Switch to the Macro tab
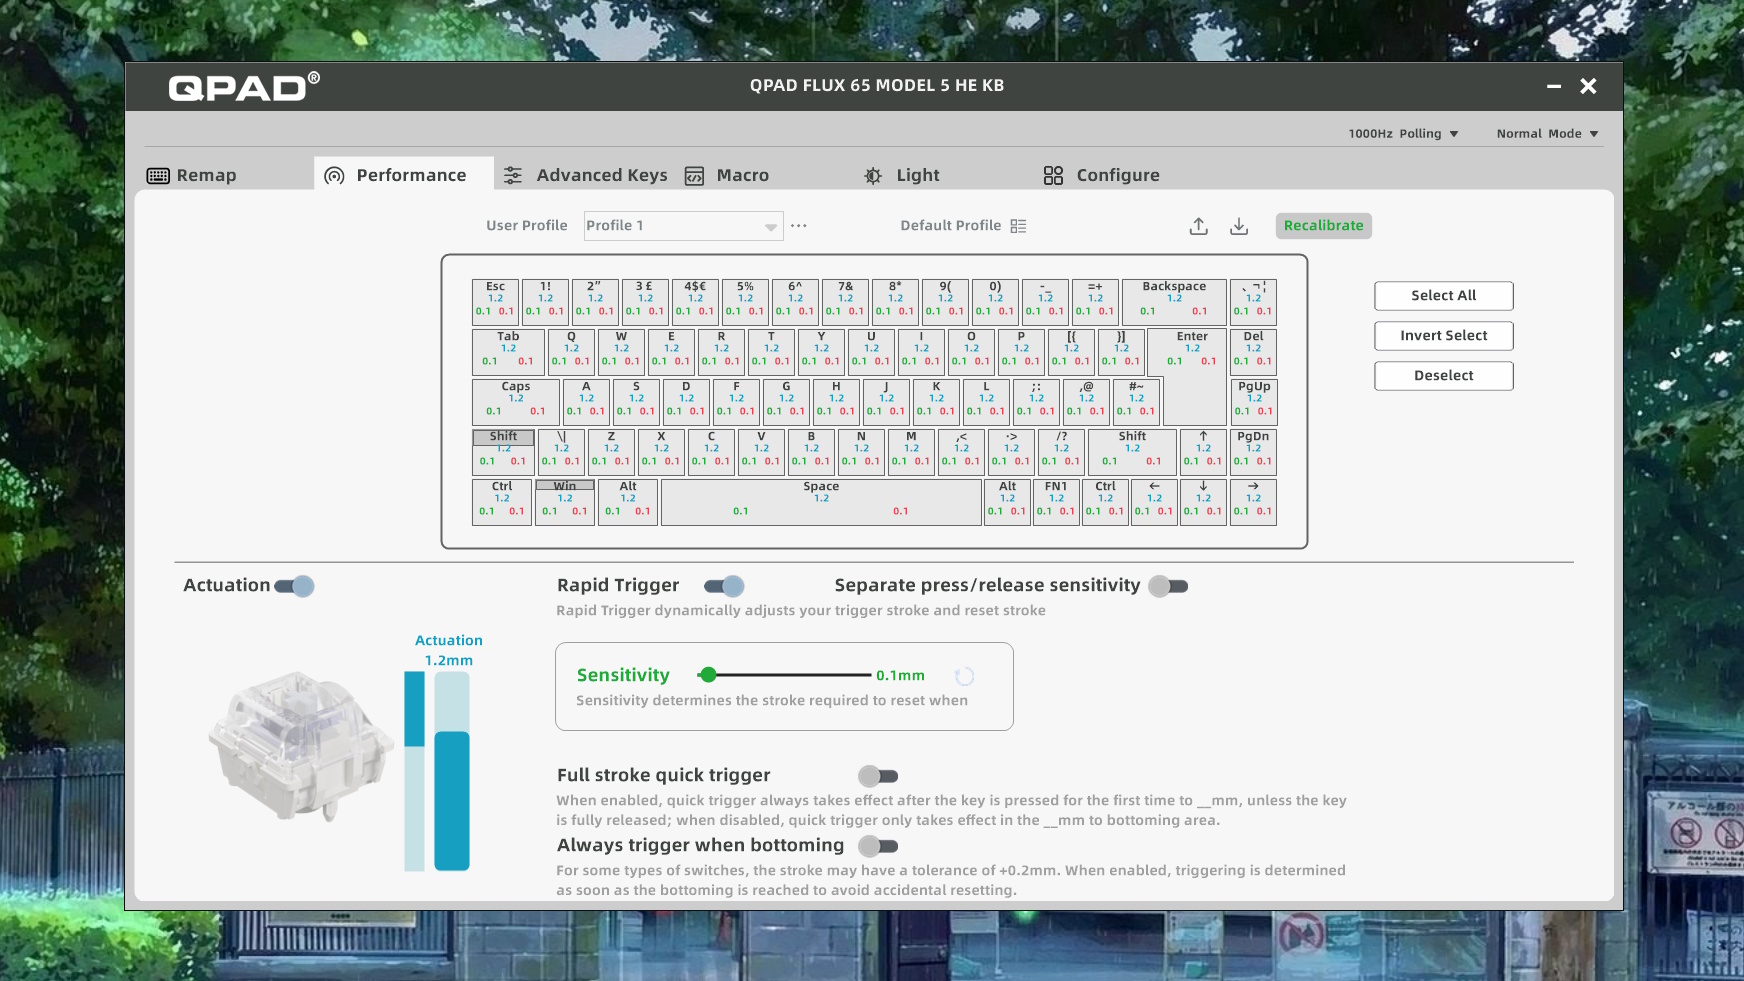Screen dimensions: 1744x981 (x=741, y=174)
